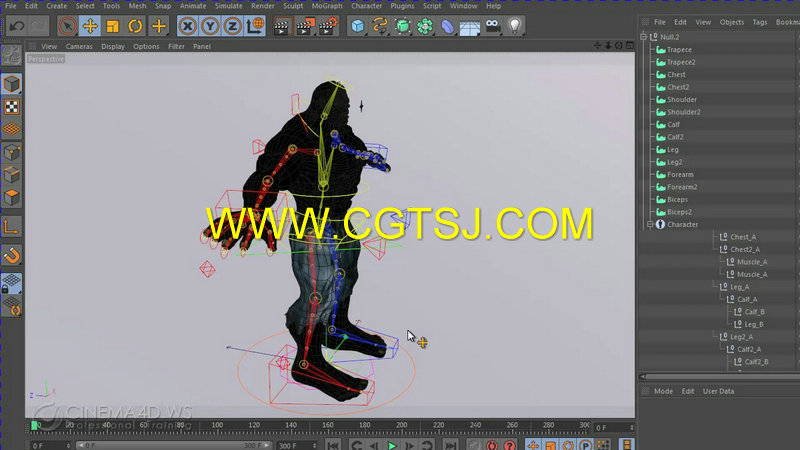Click Record Active Objects button
The width and height of the screenshot is (800, 450).
474,445
